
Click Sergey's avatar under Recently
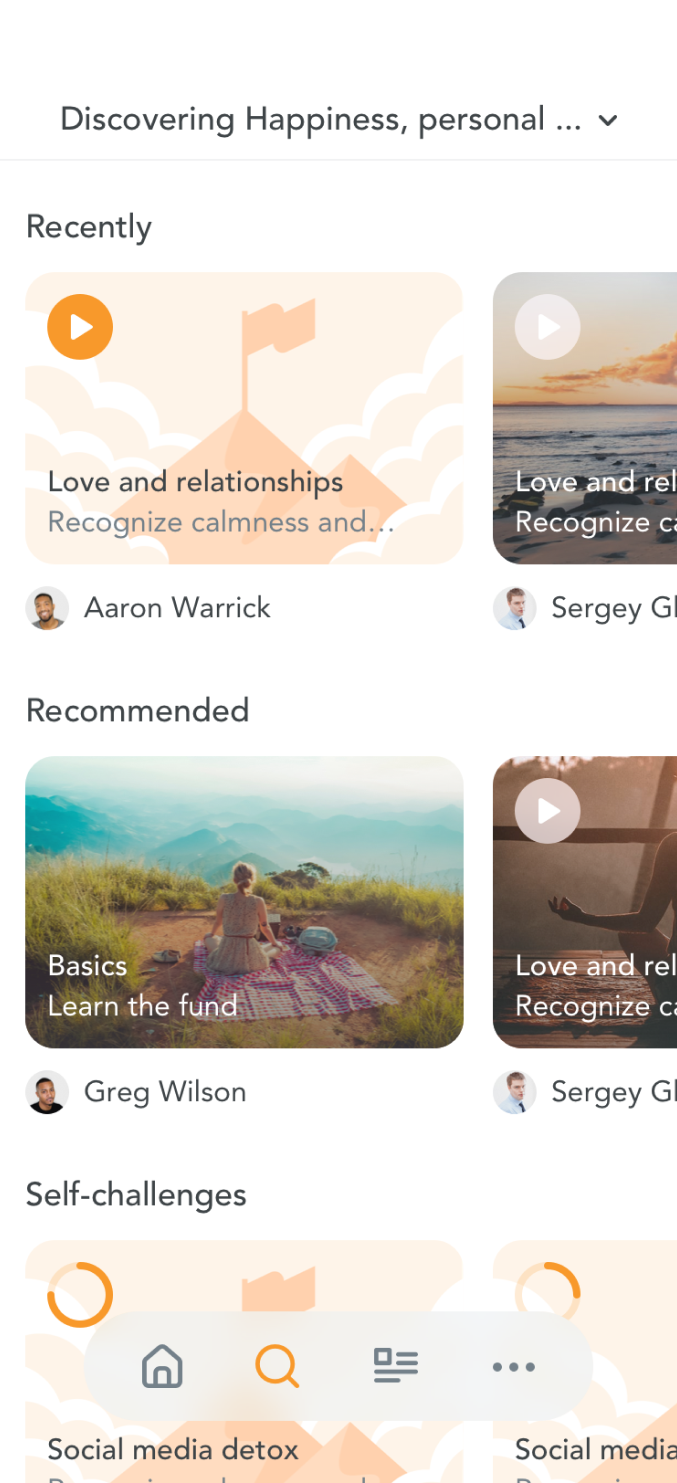pos(515,608)
